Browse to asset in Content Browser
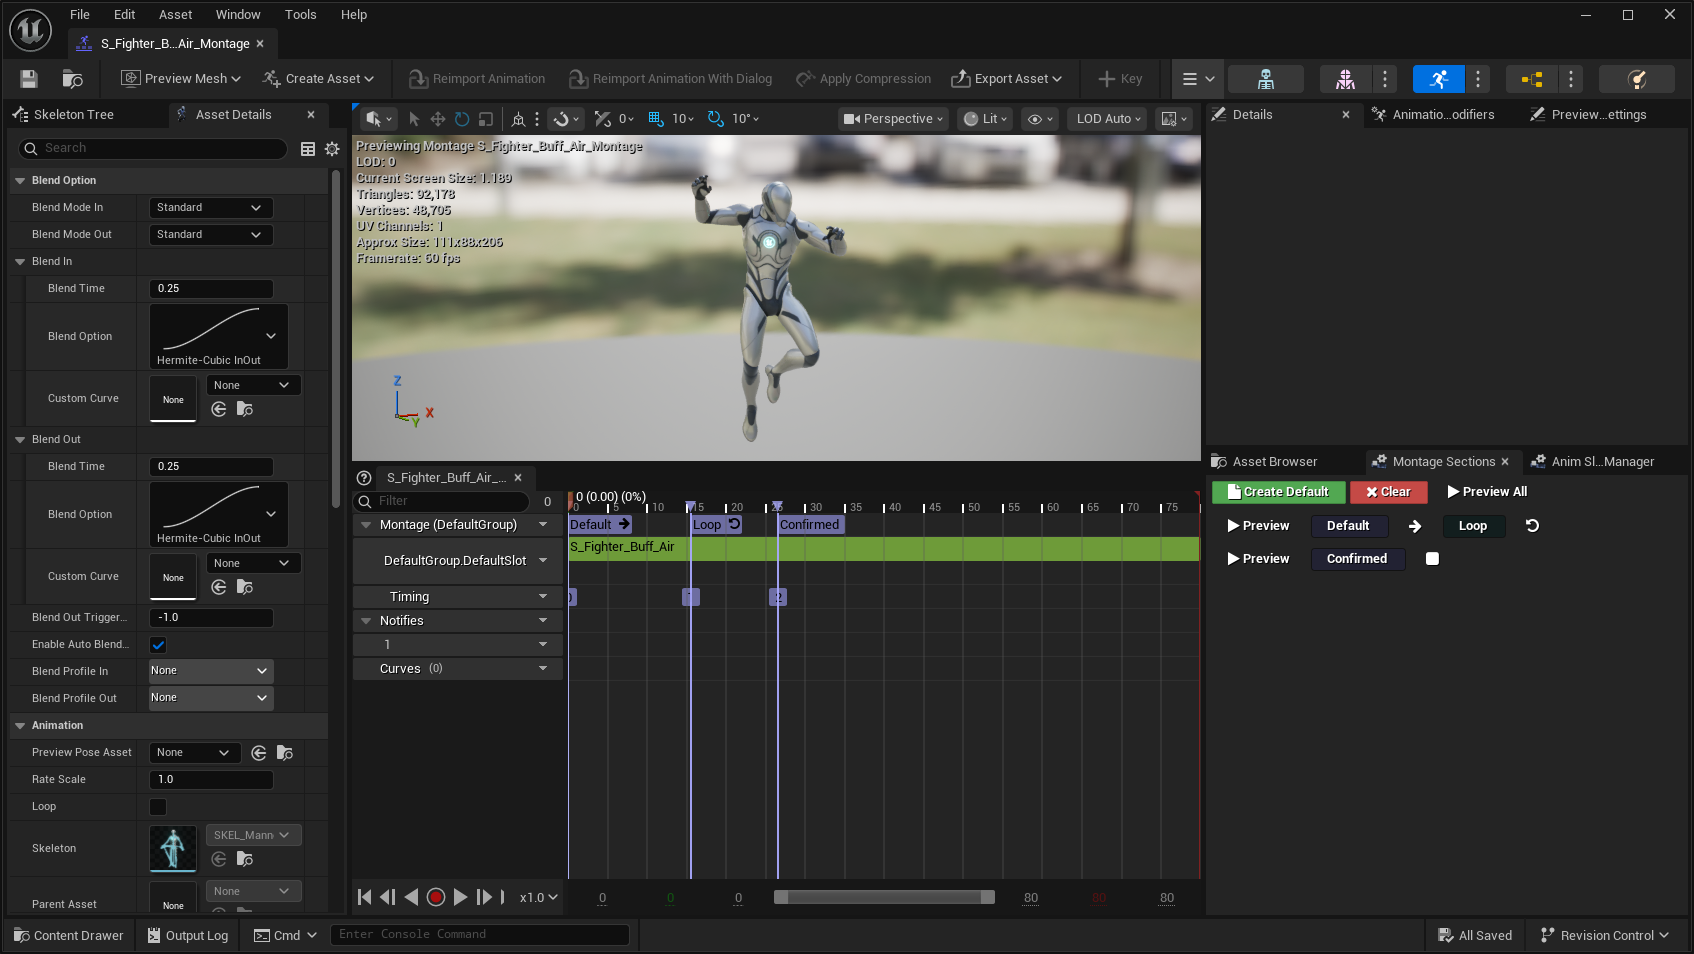The height and width of the screenshot is (954, 1694). pos(72,79)
